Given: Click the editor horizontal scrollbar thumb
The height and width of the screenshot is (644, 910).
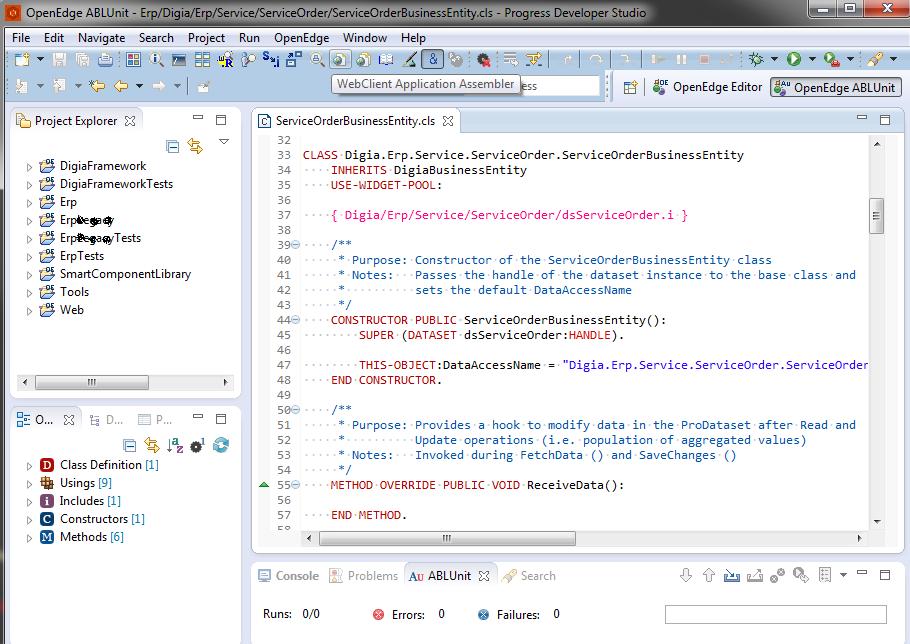Looking at the screenshot, I should click(447, 538).
